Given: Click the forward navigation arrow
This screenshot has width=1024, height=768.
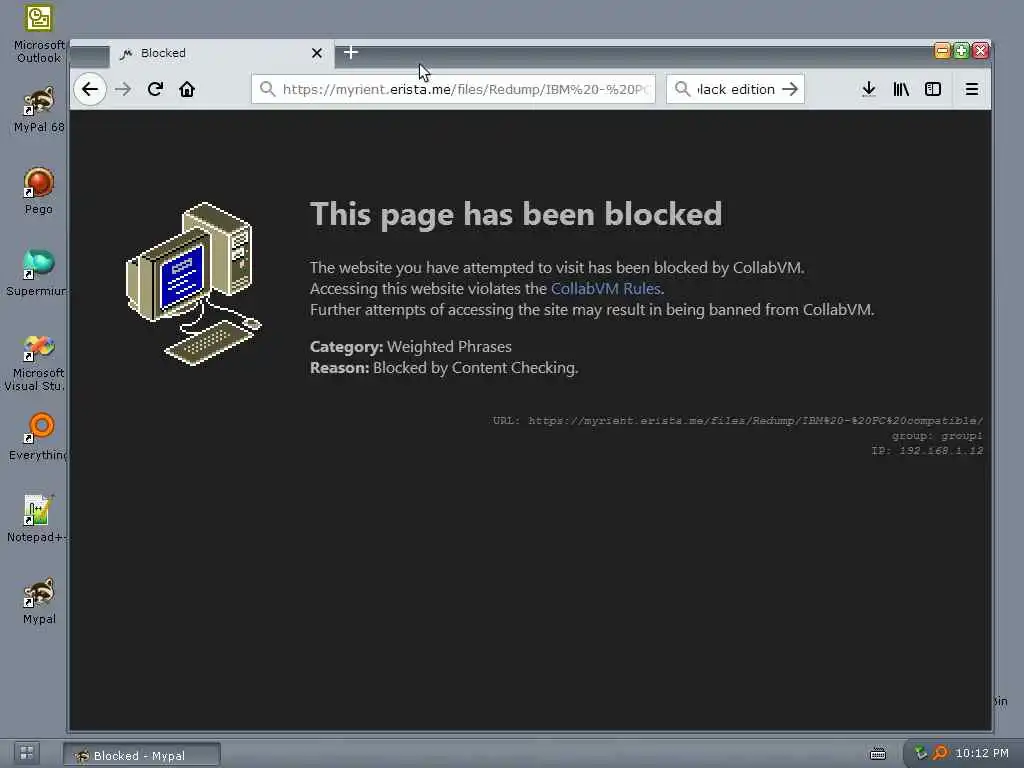Looking at the screenshot, I should pos(123,89).
